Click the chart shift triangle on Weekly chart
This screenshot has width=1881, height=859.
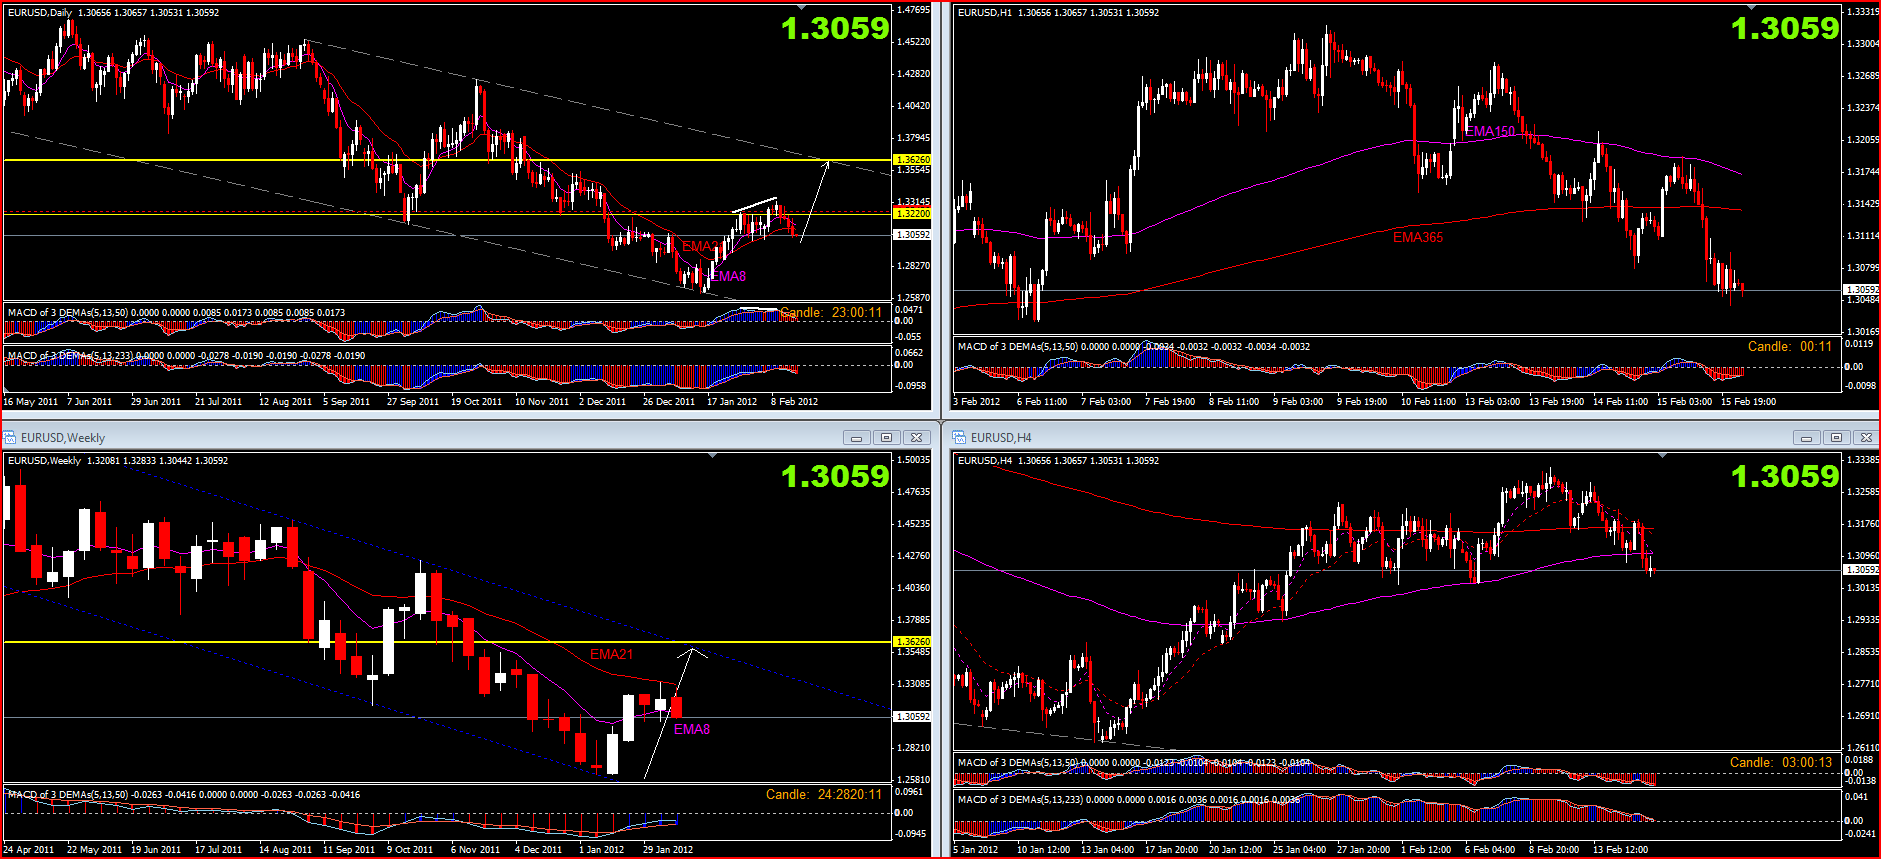(713, 456)
